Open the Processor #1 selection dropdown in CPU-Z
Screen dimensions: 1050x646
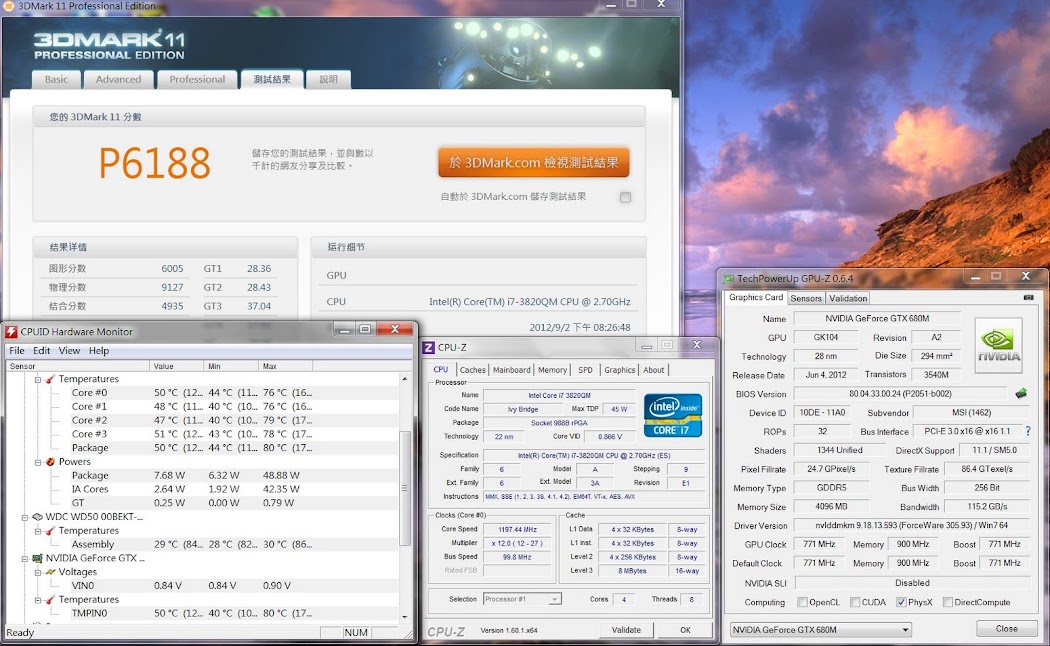click(x=522, y=599)
